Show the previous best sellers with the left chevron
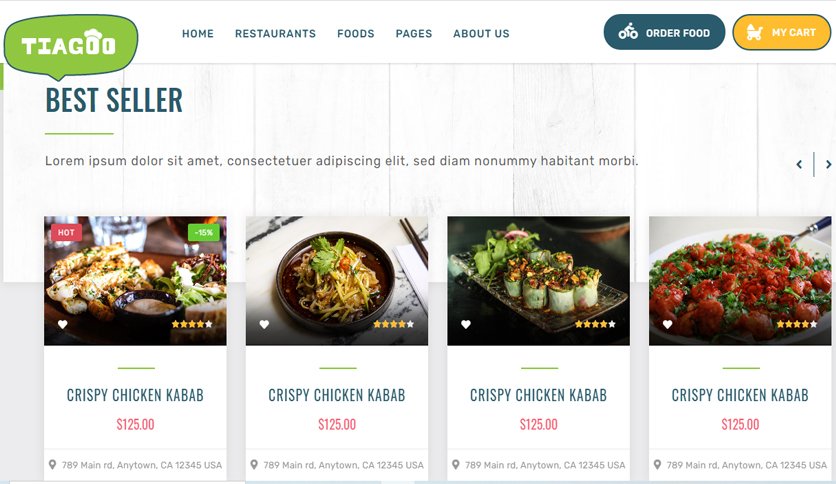 click(799, 164)
